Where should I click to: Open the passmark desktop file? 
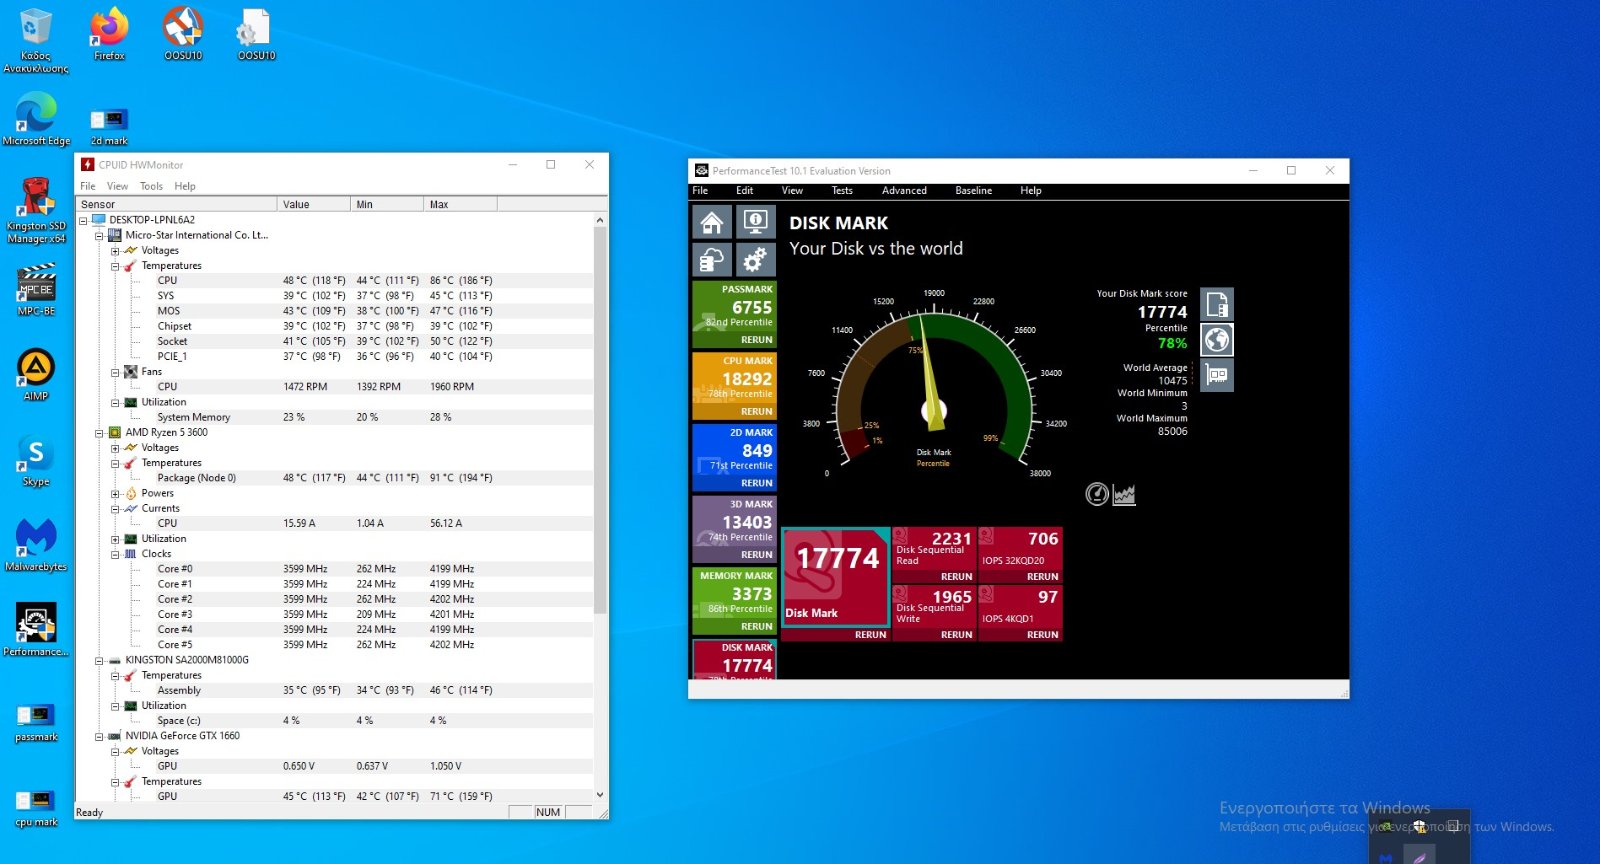[36, 722]
